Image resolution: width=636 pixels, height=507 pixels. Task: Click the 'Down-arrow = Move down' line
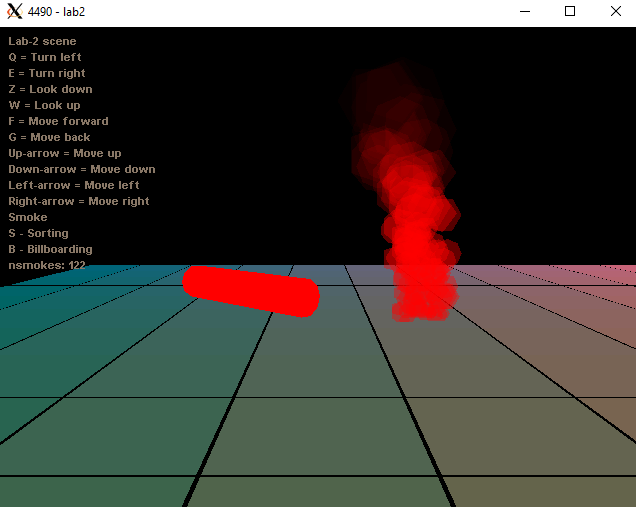point(82,169)
